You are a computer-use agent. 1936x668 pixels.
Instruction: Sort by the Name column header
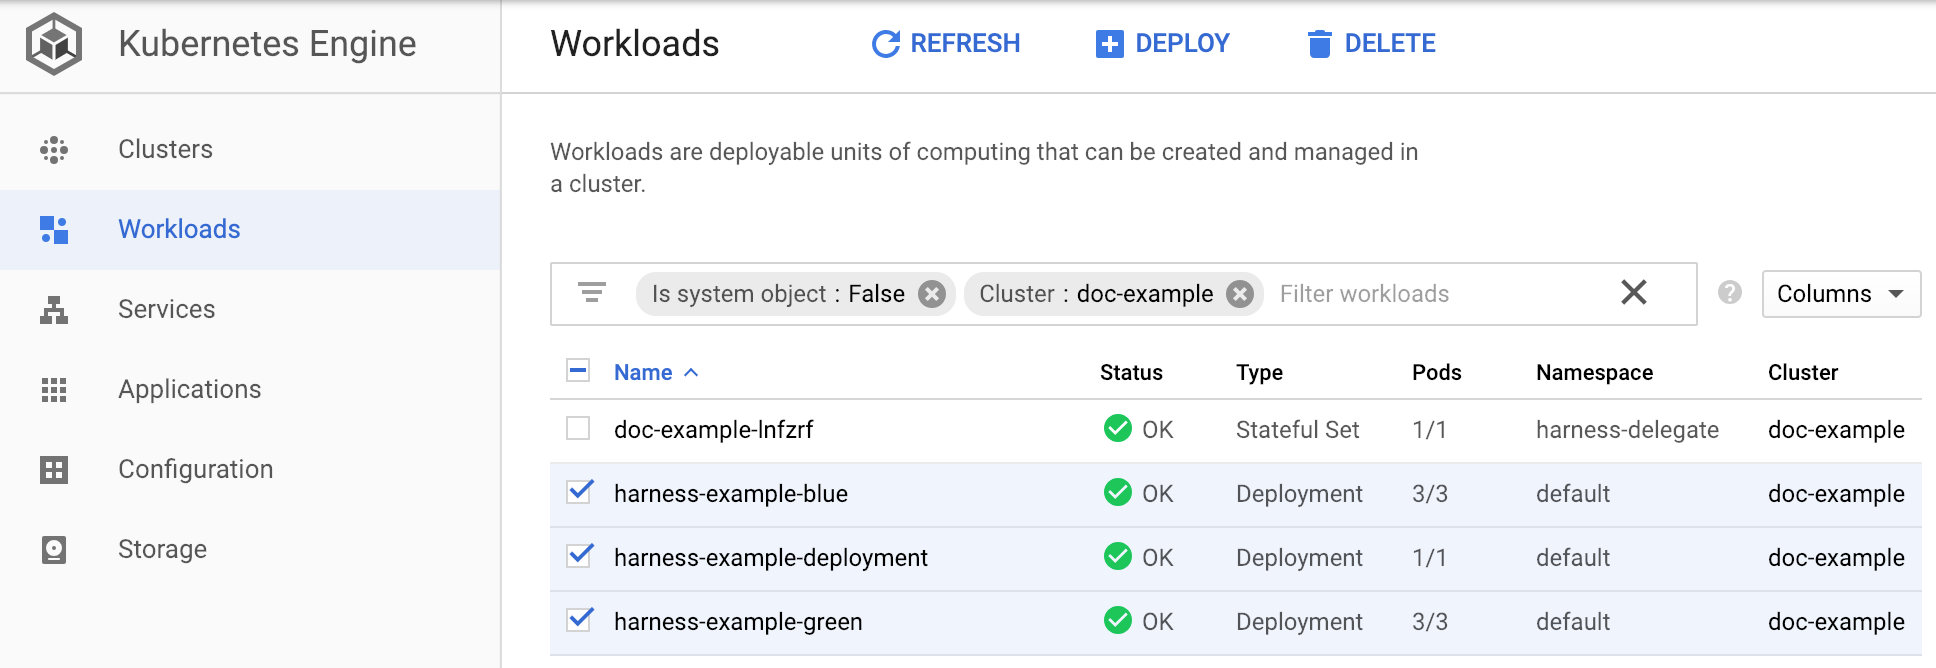pyautogui.click(x=643, y=373)
